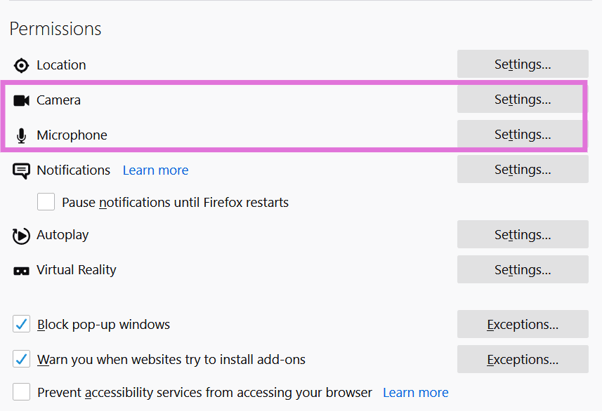This screenshot has width=602, height=411.
Task: Open Autoplay Settings dialog
Action: click(522, 235)
